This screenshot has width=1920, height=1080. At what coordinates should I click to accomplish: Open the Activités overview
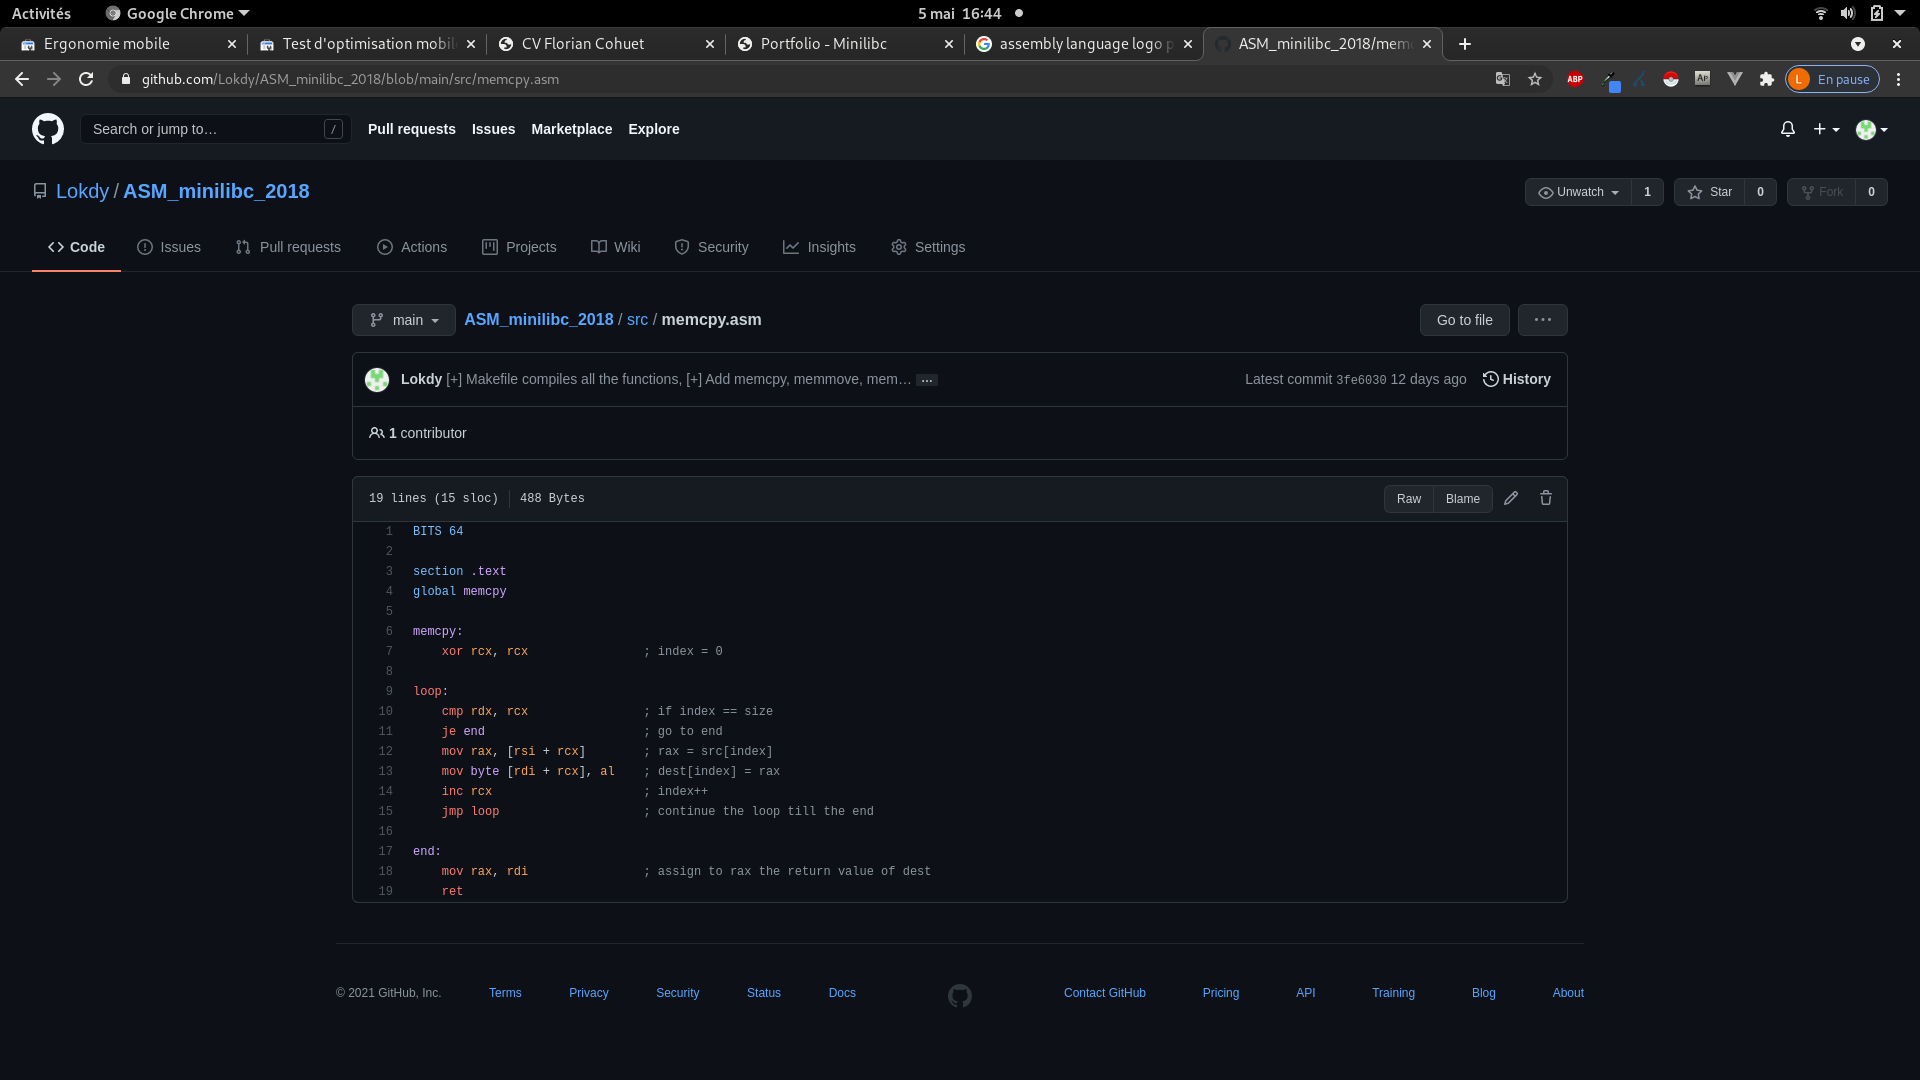(41, 13)
